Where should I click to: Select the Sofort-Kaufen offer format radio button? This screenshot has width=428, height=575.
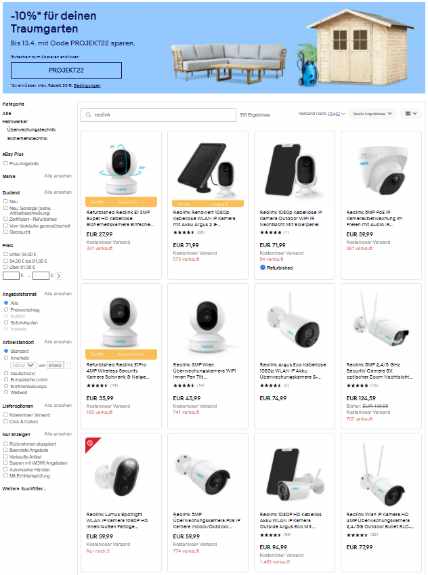tap(6, 322)
